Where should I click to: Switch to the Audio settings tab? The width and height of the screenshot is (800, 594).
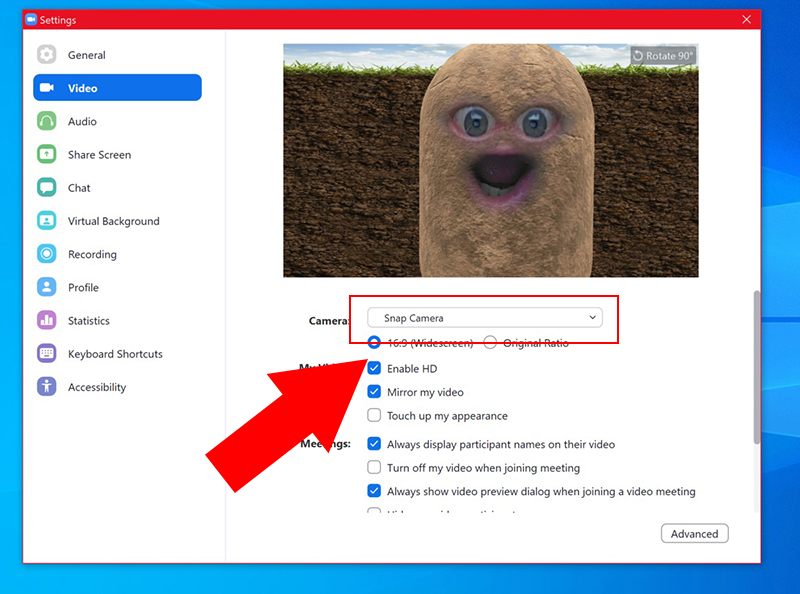tap(117, 121)
